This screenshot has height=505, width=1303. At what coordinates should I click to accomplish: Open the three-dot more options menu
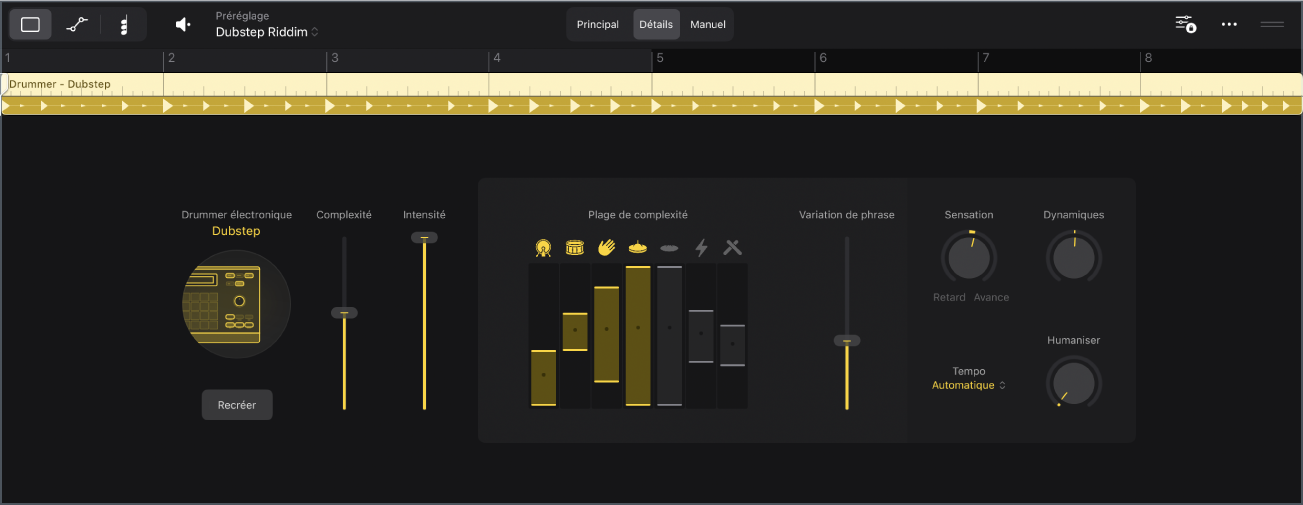pos(1229,24)
